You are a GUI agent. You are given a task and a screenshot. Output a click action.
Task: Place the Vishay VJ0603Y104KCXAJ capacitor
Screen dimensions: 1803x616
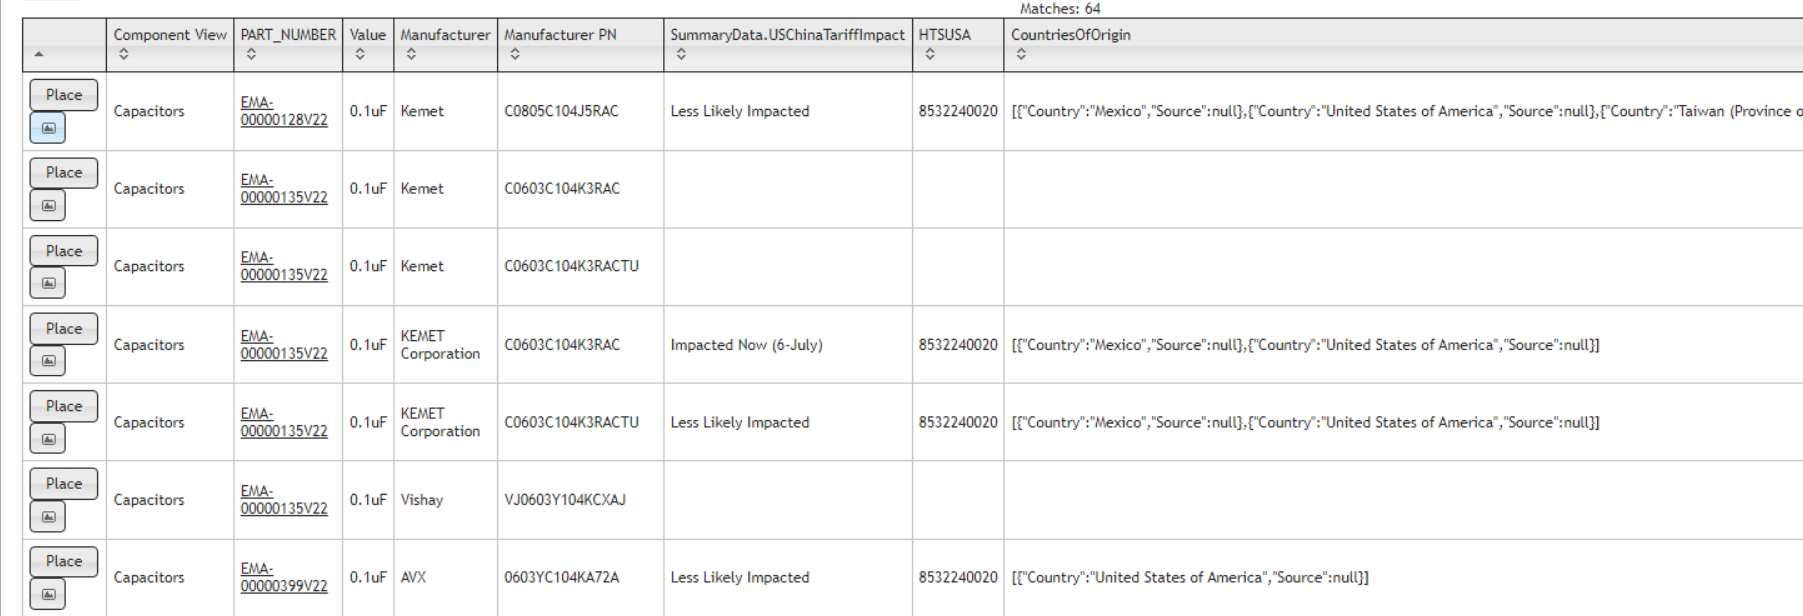(64, 484)
